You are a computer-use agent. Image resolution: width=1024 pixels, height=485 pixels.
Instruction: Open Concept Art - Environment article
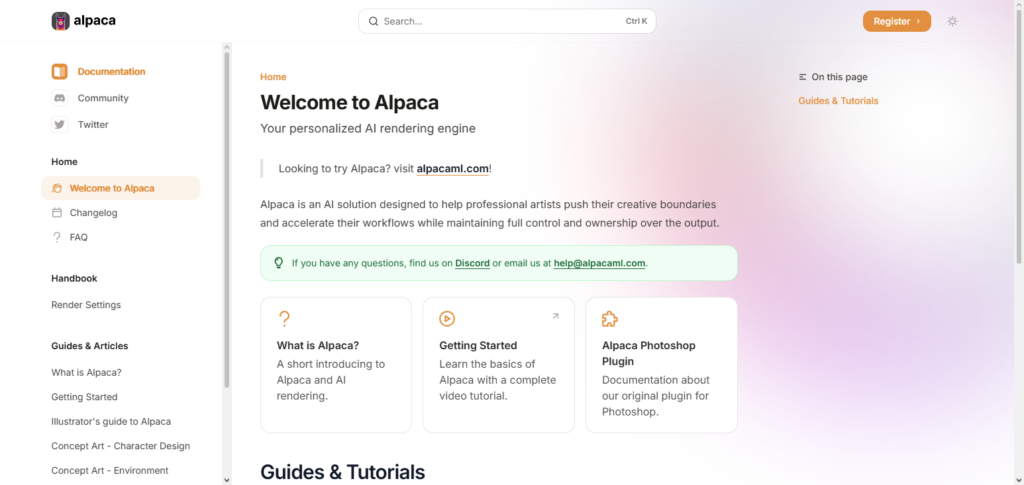[x=110, y=471]
